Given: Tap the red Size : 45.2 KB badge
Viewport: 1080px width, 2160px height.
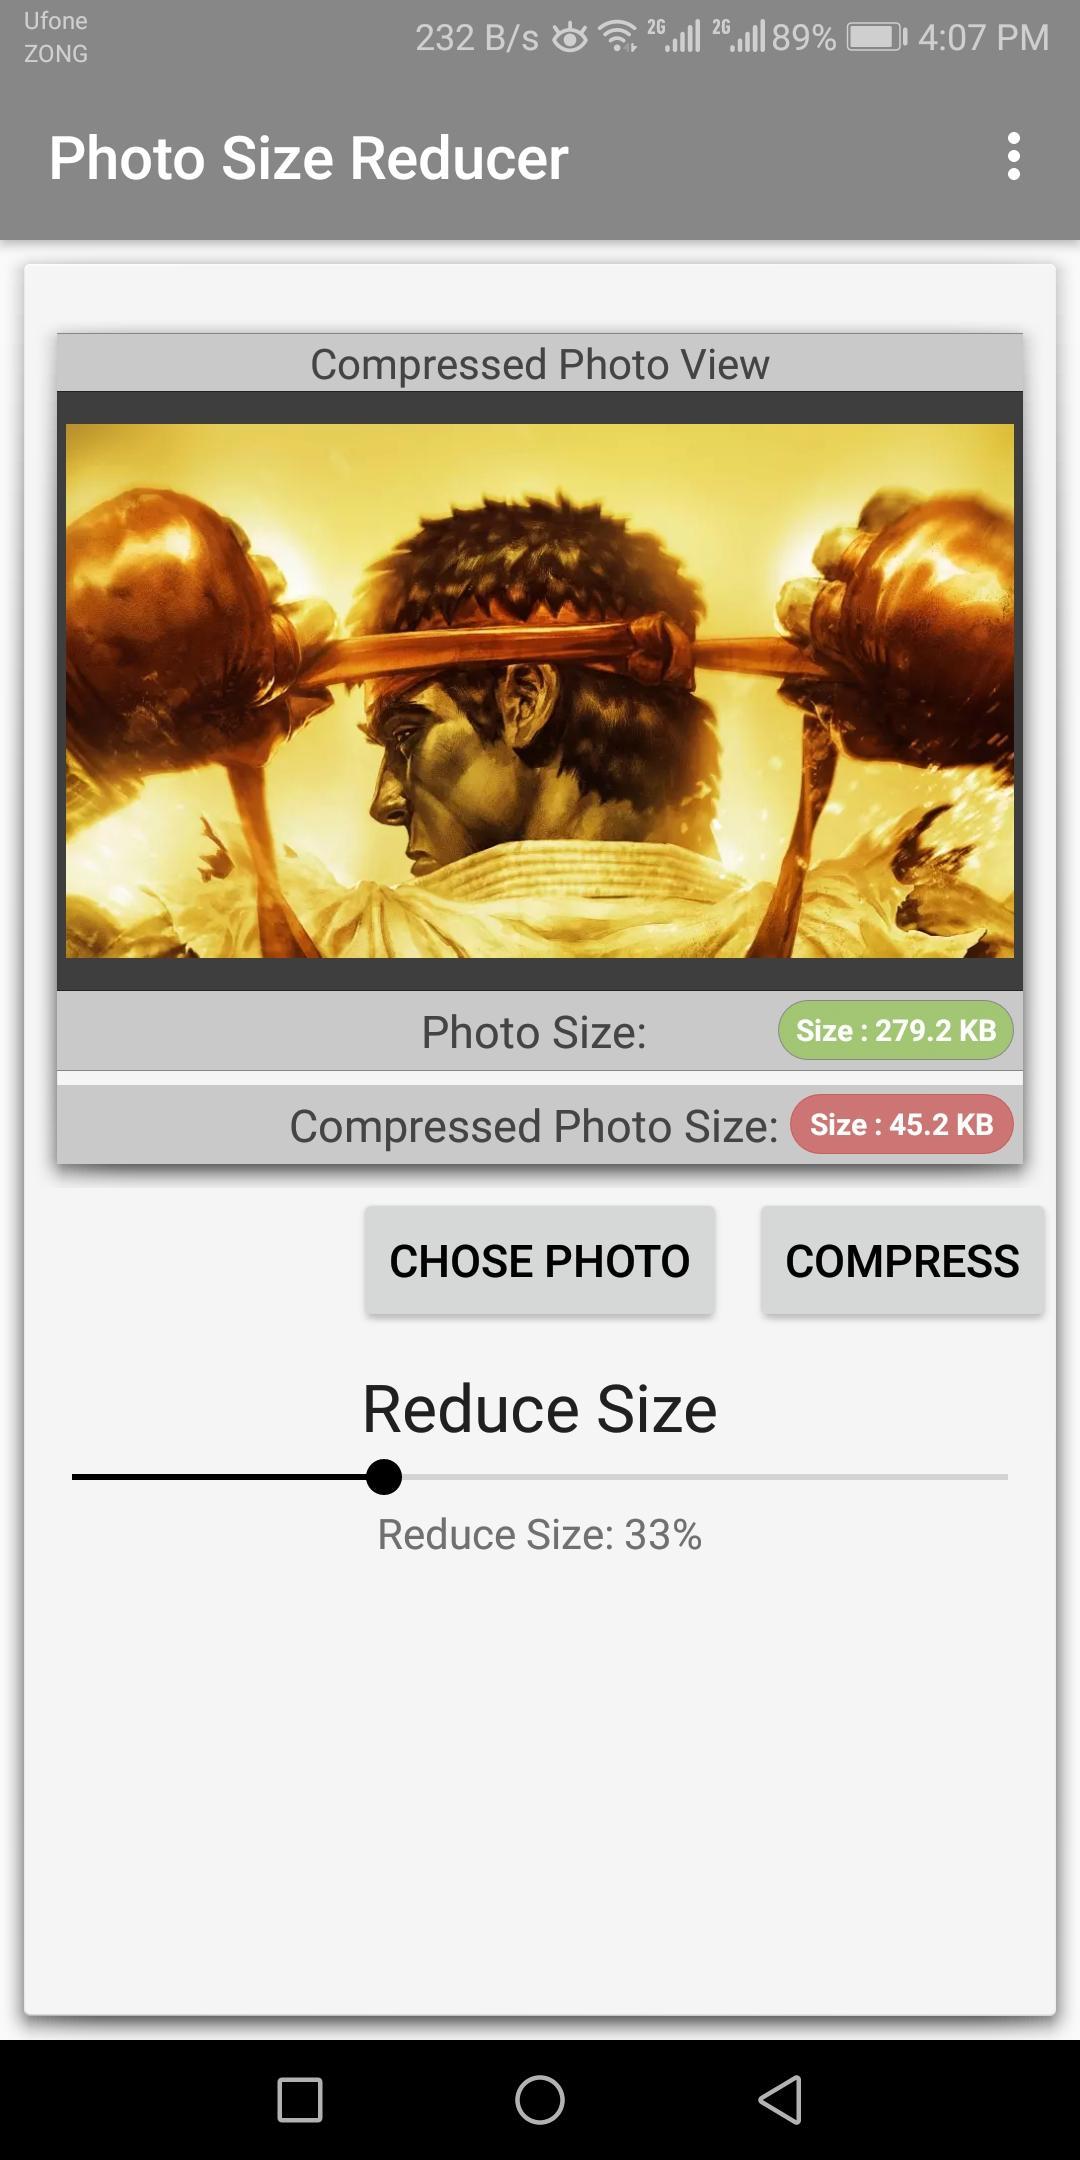Looking at the screenshot, I should pyautogui.click(x=902, y=1124).
